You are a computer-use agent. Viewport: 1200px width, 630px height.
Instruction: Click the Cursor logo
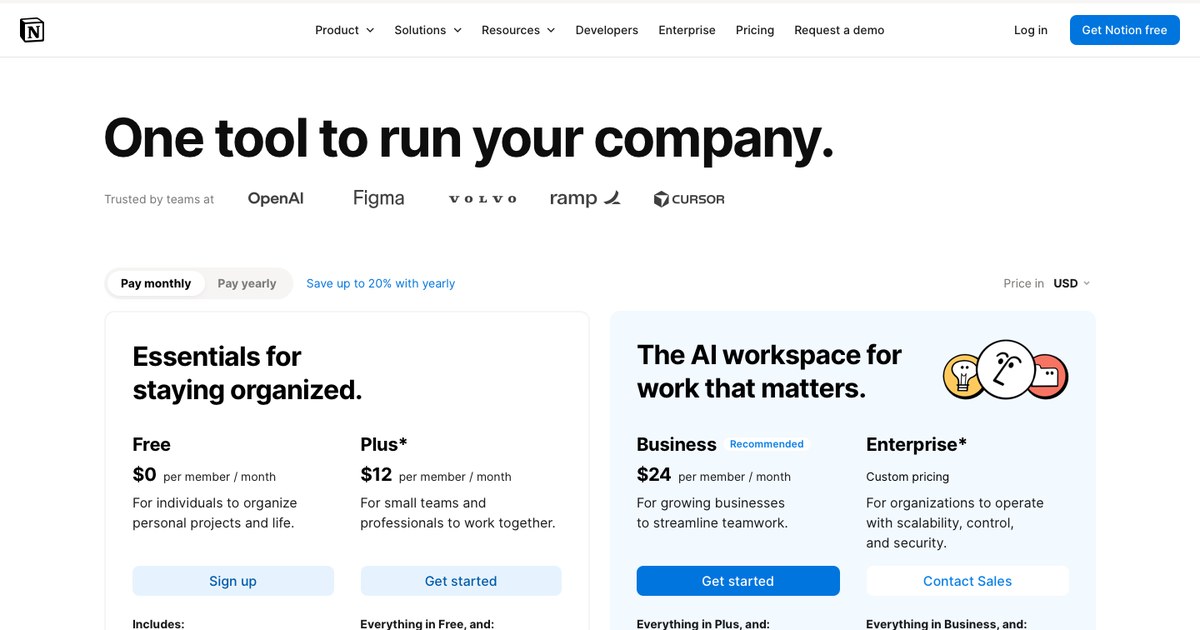[689, 199]
